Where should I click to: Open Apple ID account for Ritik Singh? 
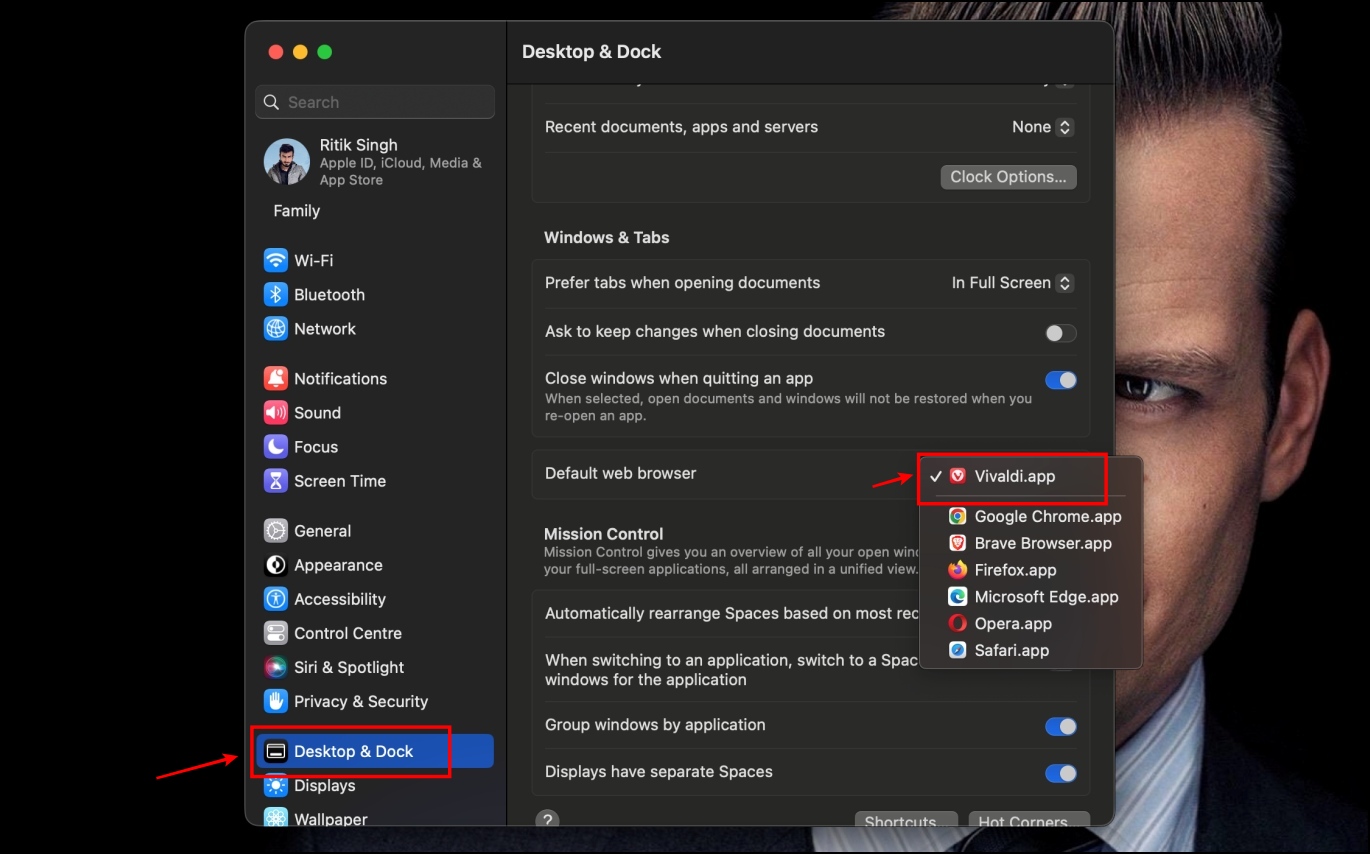pos(375,162)
